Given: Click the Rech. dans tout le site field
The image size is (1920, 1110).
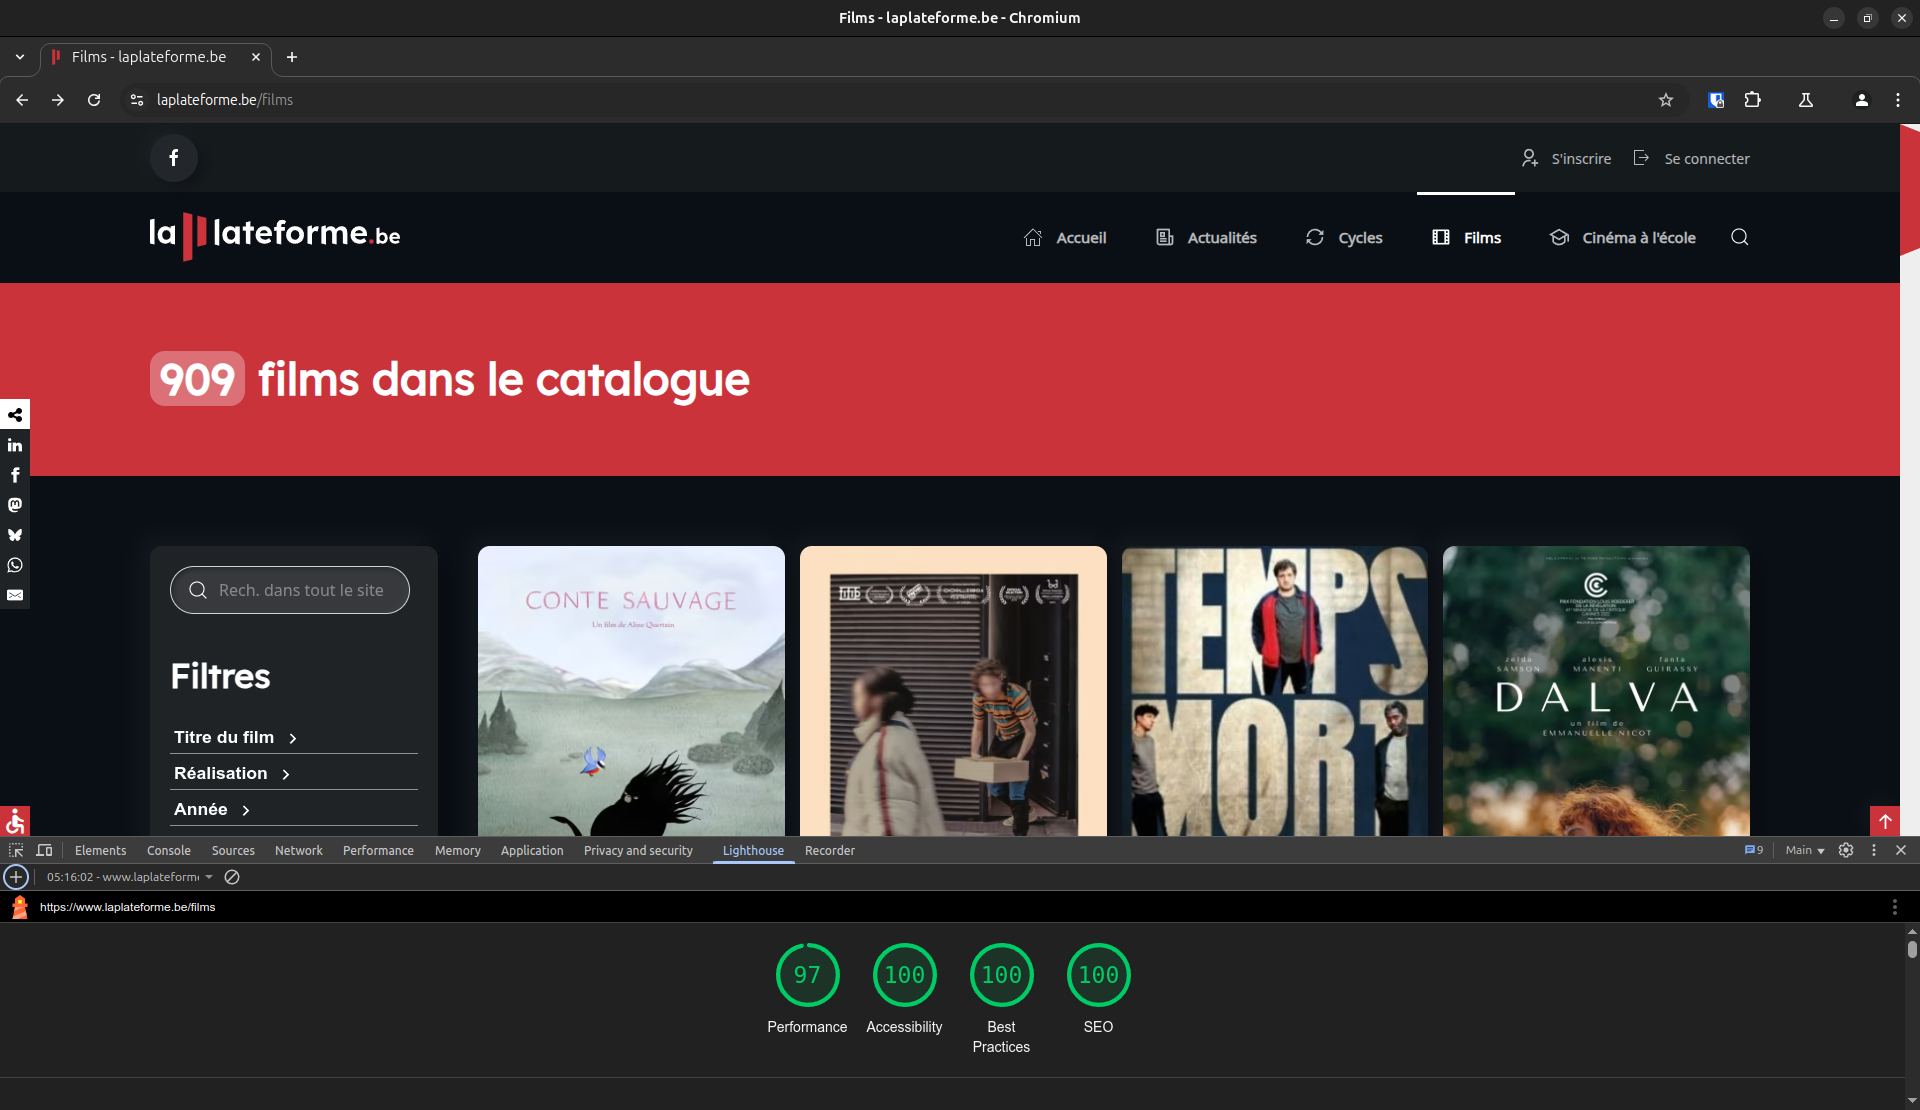Looking at the screenshot, I should [290, 590].
